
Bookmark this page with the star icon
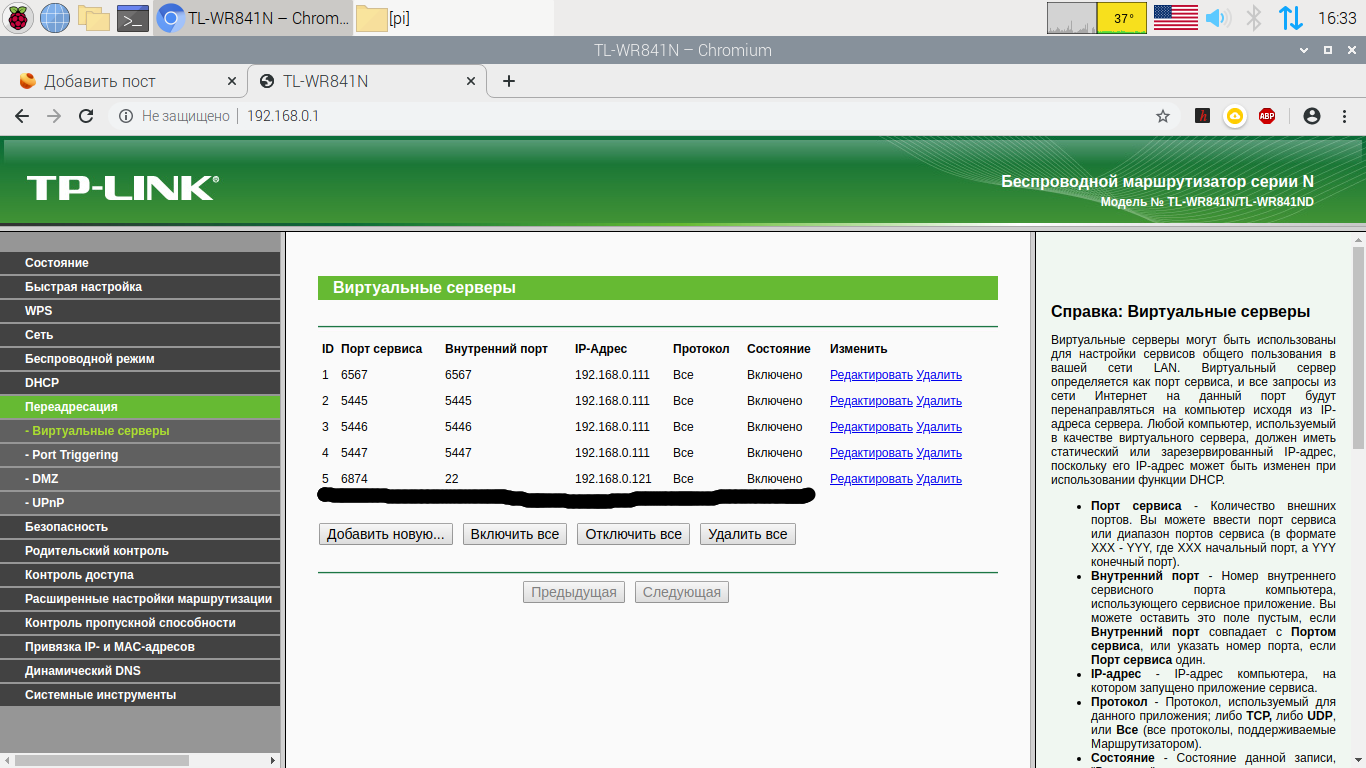point(1163,116)
